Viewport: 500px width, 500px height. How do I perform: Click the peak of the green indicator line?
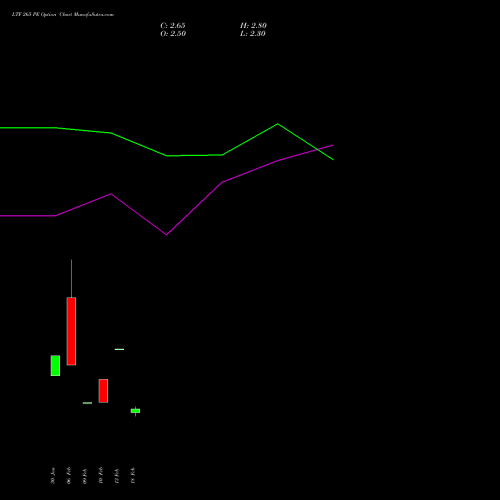pyautogui.click(x=278, y=124)
